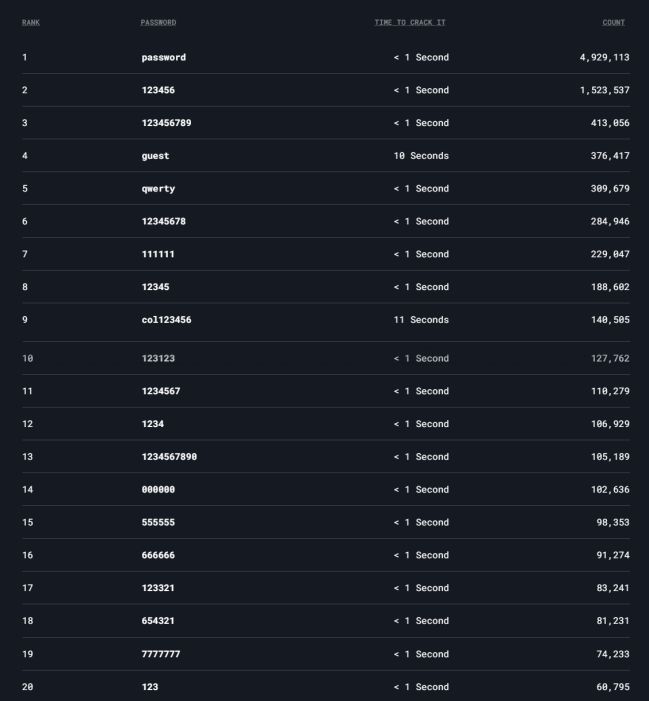Select the 'guest' password row
Viewport: 649px width, 701px height.
326,156
